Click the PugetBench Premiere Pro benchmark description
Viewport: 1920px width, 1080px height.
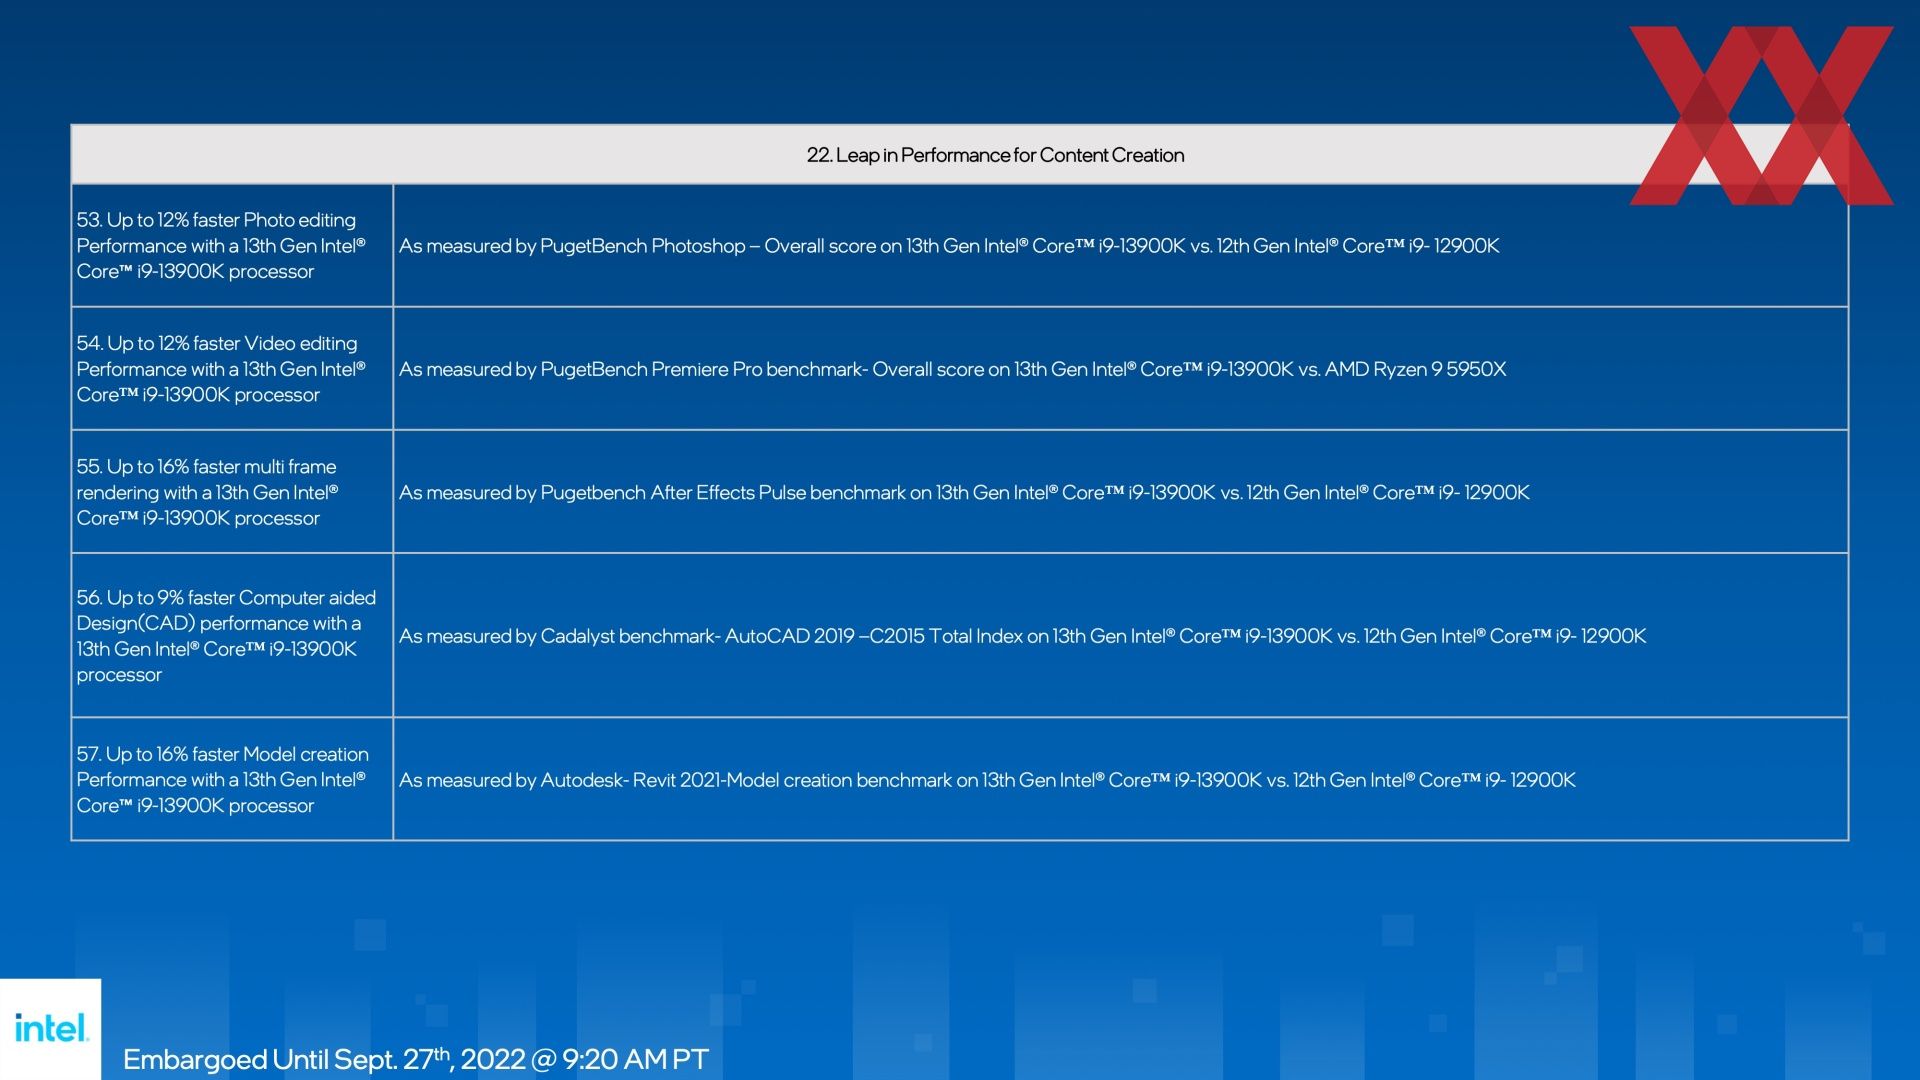pyautogui.click(x=952, y=369)
